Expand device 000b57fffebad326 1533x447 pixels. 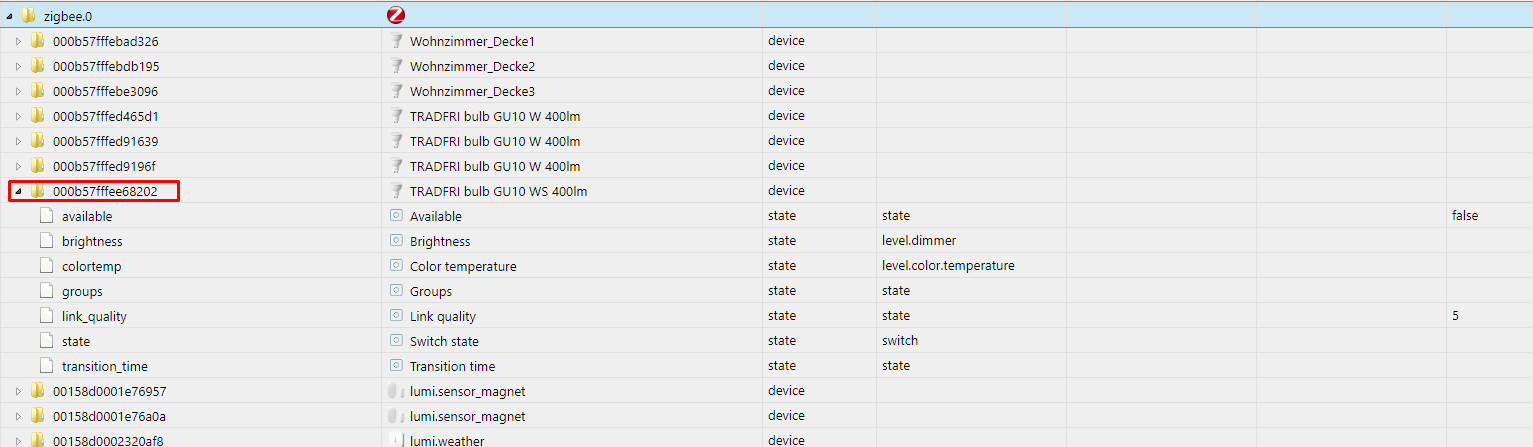[18, 41]
